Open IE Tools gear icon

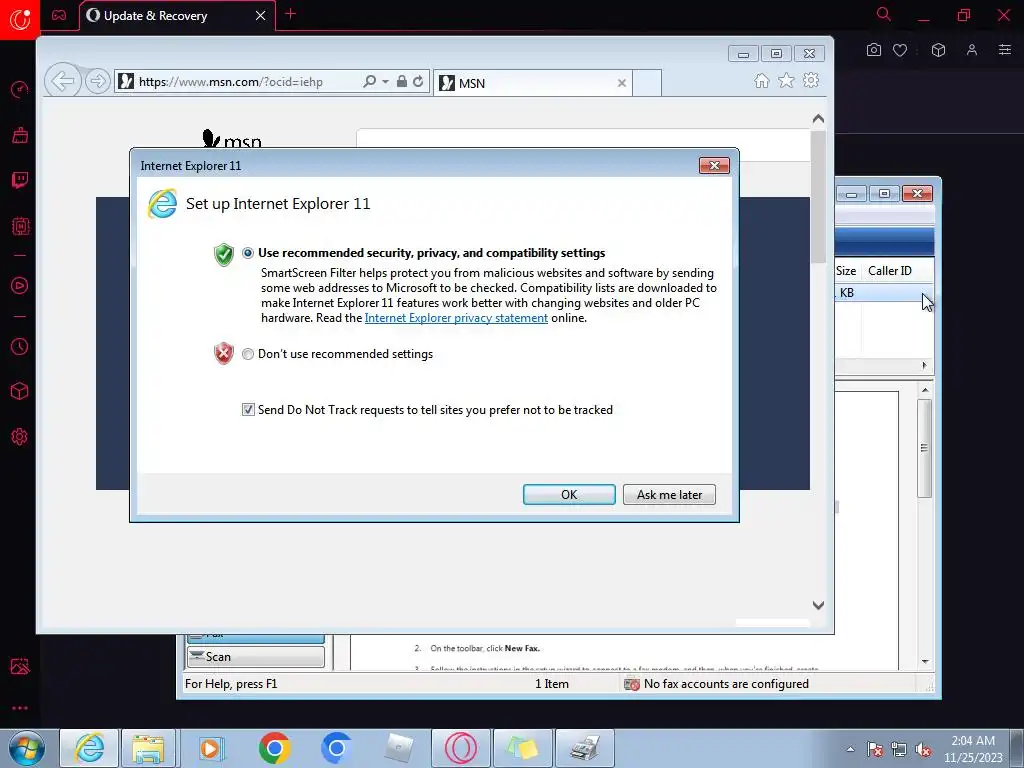tap(811, 80)
